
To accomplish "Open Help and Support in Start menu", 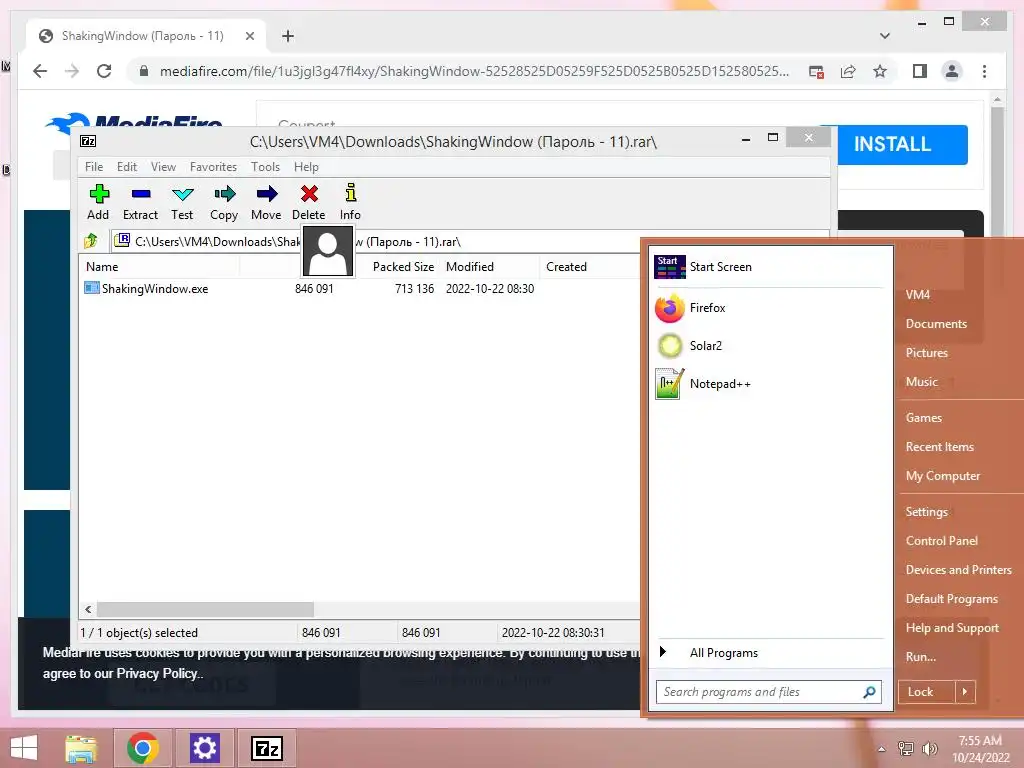I will pyautogui.click(x=952, y=628).
